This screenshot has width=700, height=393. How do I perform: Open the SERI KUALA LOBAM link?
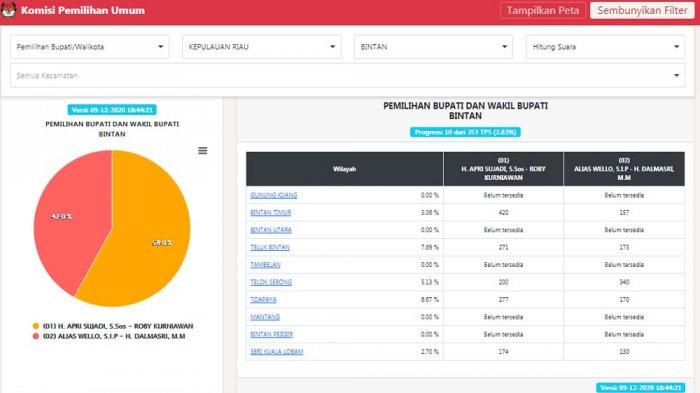click(x=277, y=352)
